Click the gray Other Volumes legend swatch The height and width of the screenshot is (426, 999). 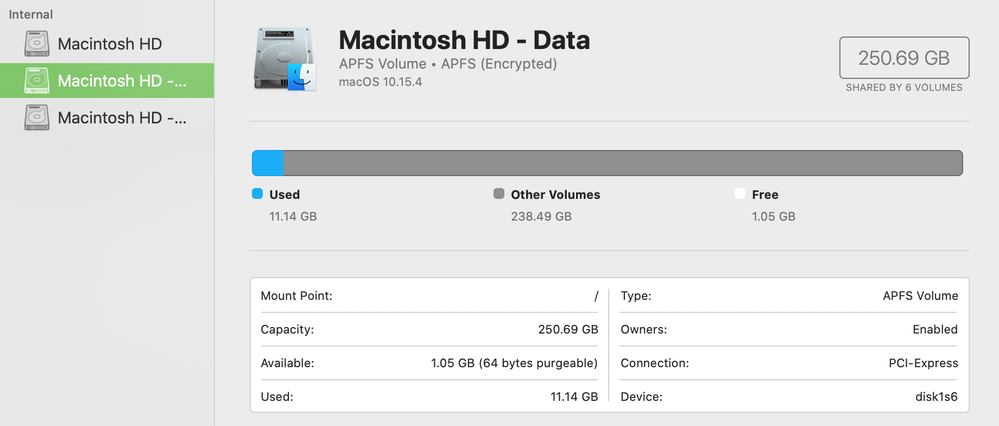(499, 194)
